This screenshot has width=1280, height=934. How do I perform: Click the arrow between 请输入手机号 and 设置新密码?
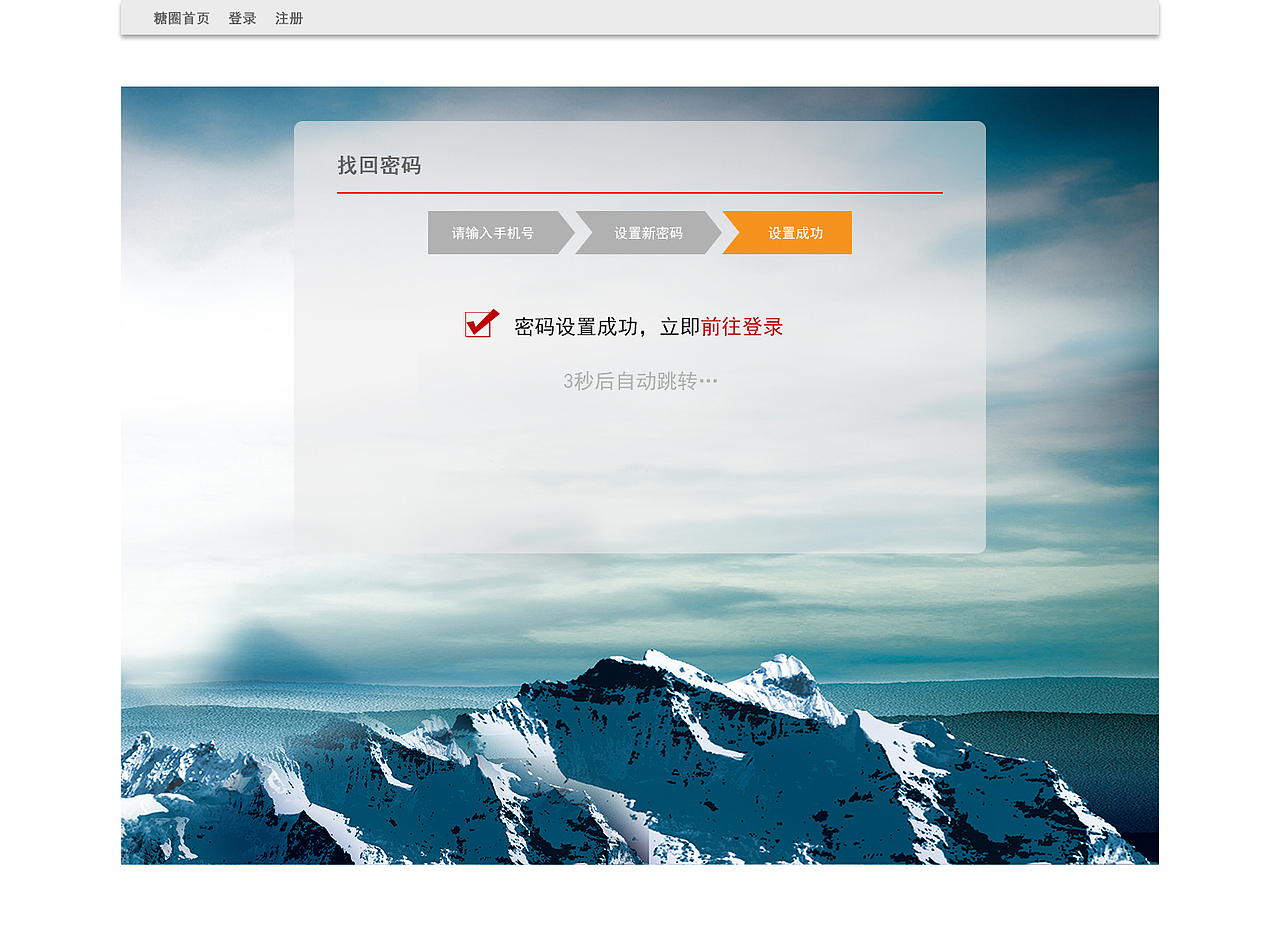[573, 232]
